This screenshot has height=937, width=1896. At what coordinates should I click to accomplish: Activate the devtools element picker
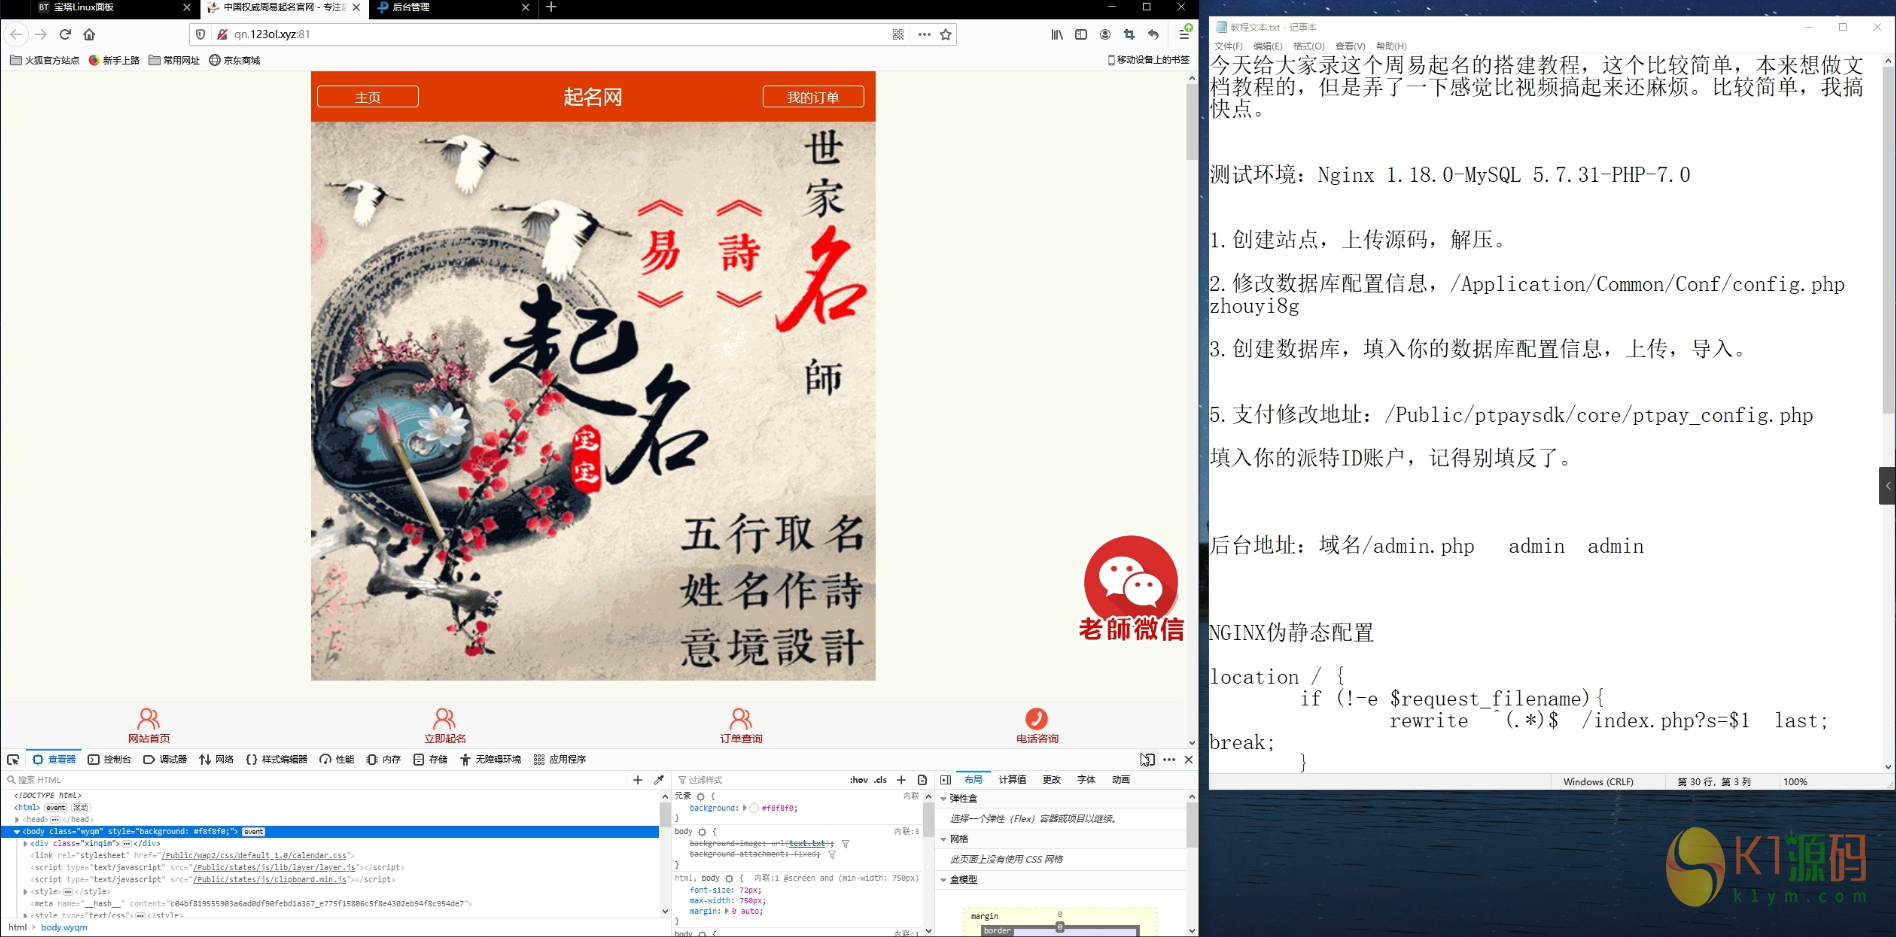(13, 759)
